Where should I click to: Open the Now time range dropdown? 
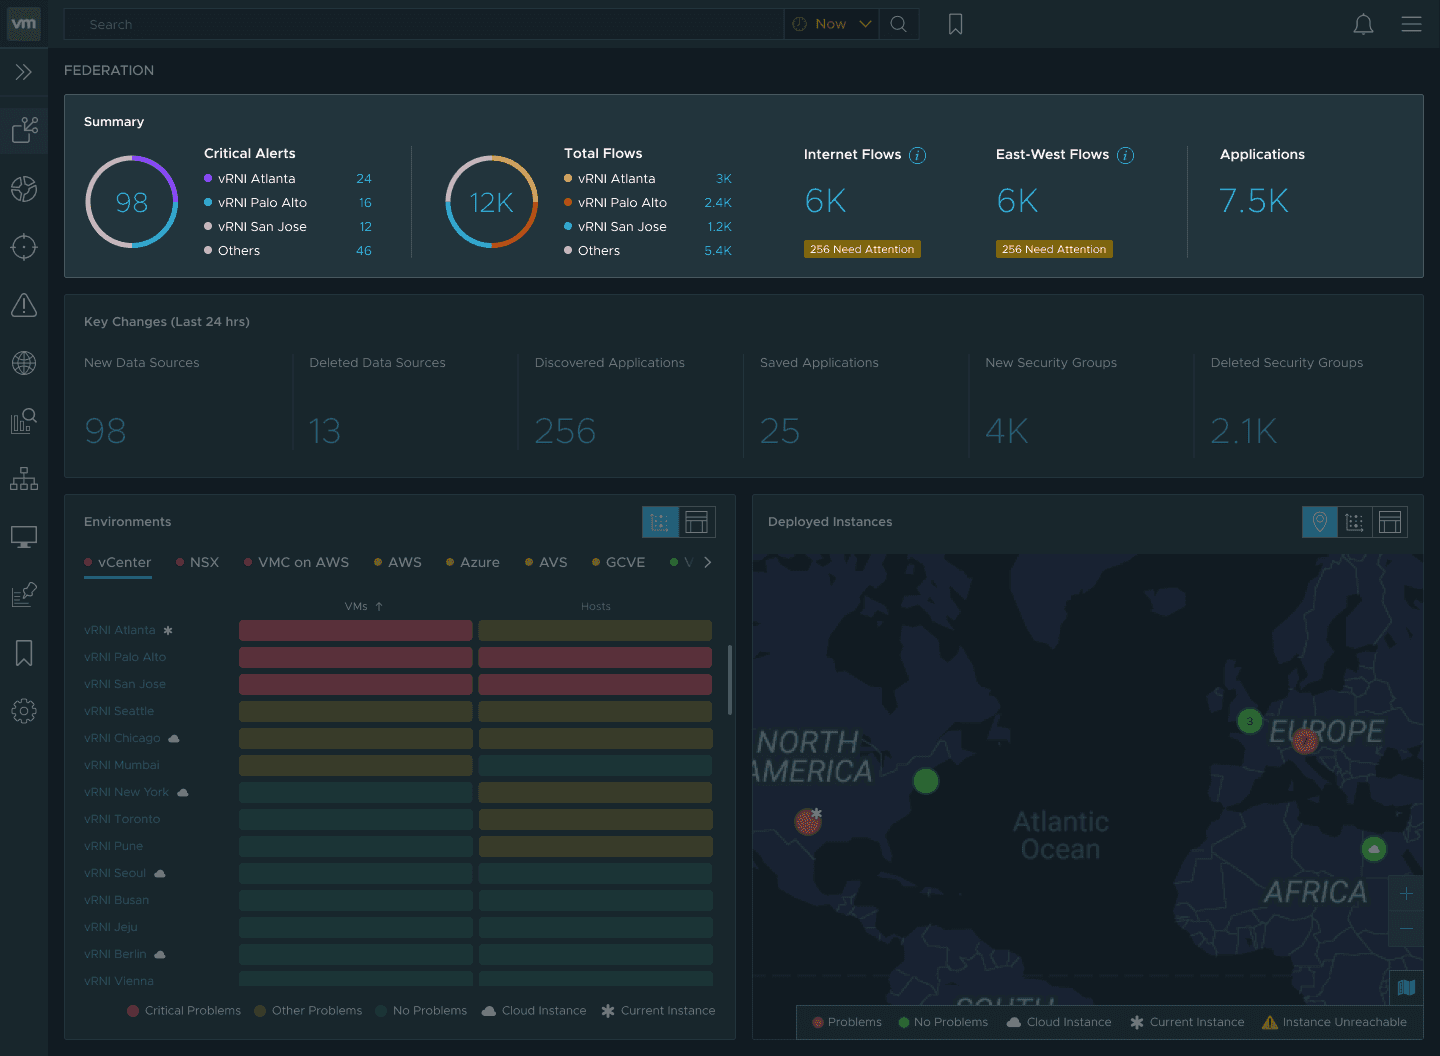point(831,24)
